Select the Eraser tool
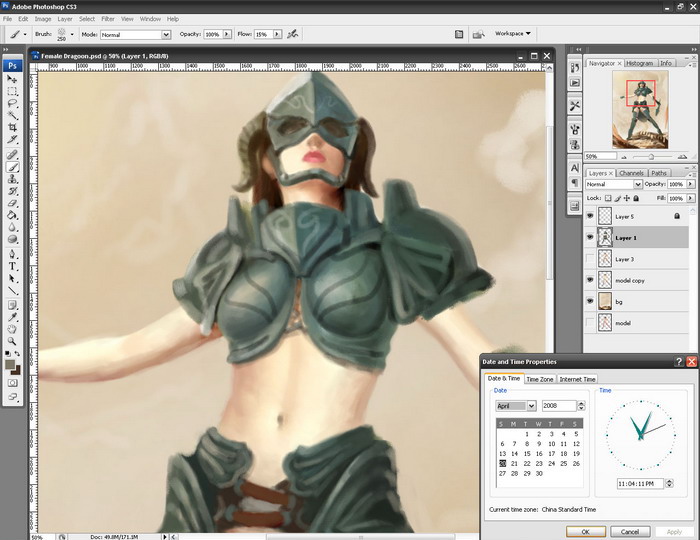 point(12,203)
